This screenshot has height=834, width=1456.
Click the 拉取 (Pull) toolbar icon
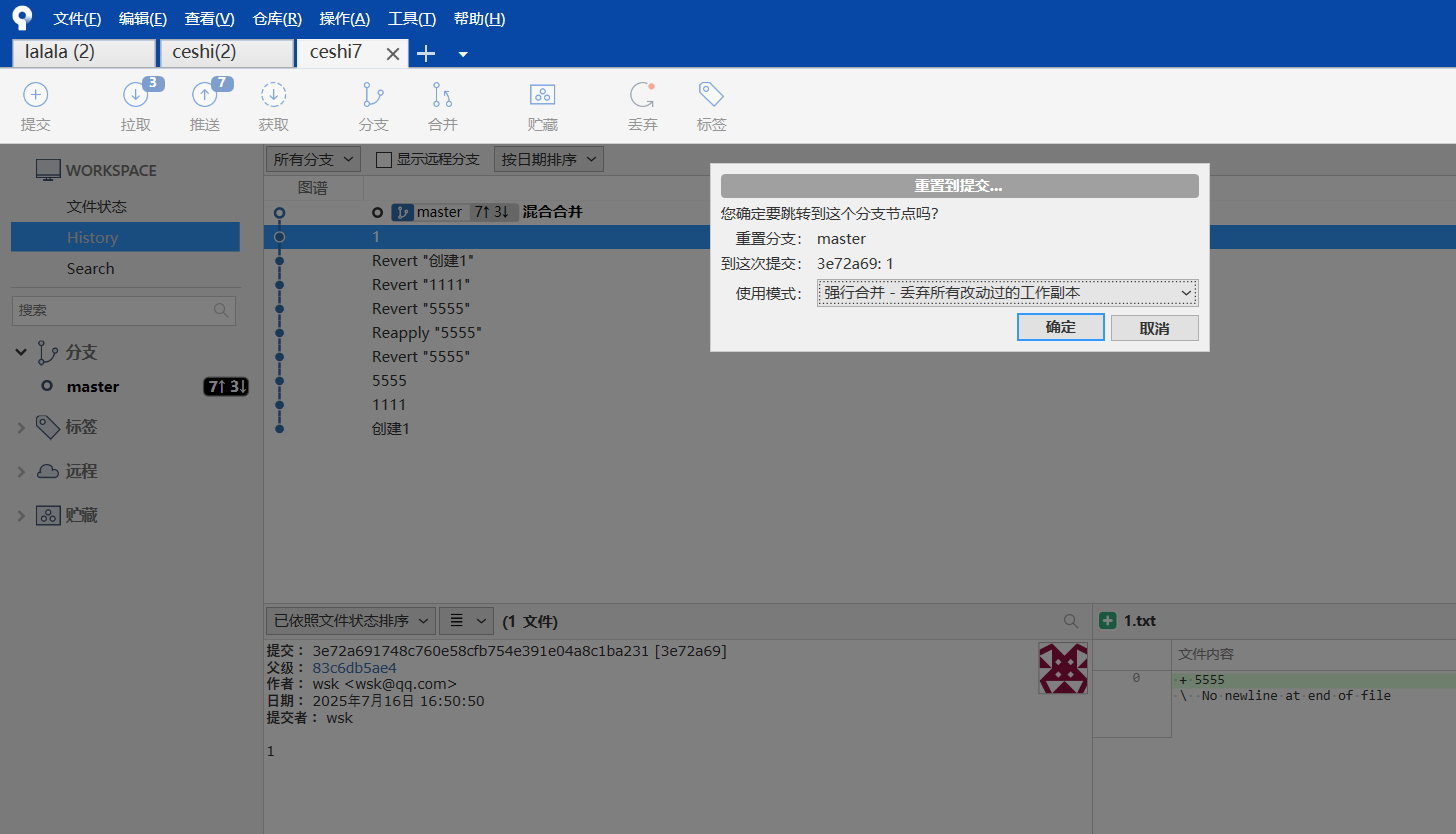[x=135, y=95]
